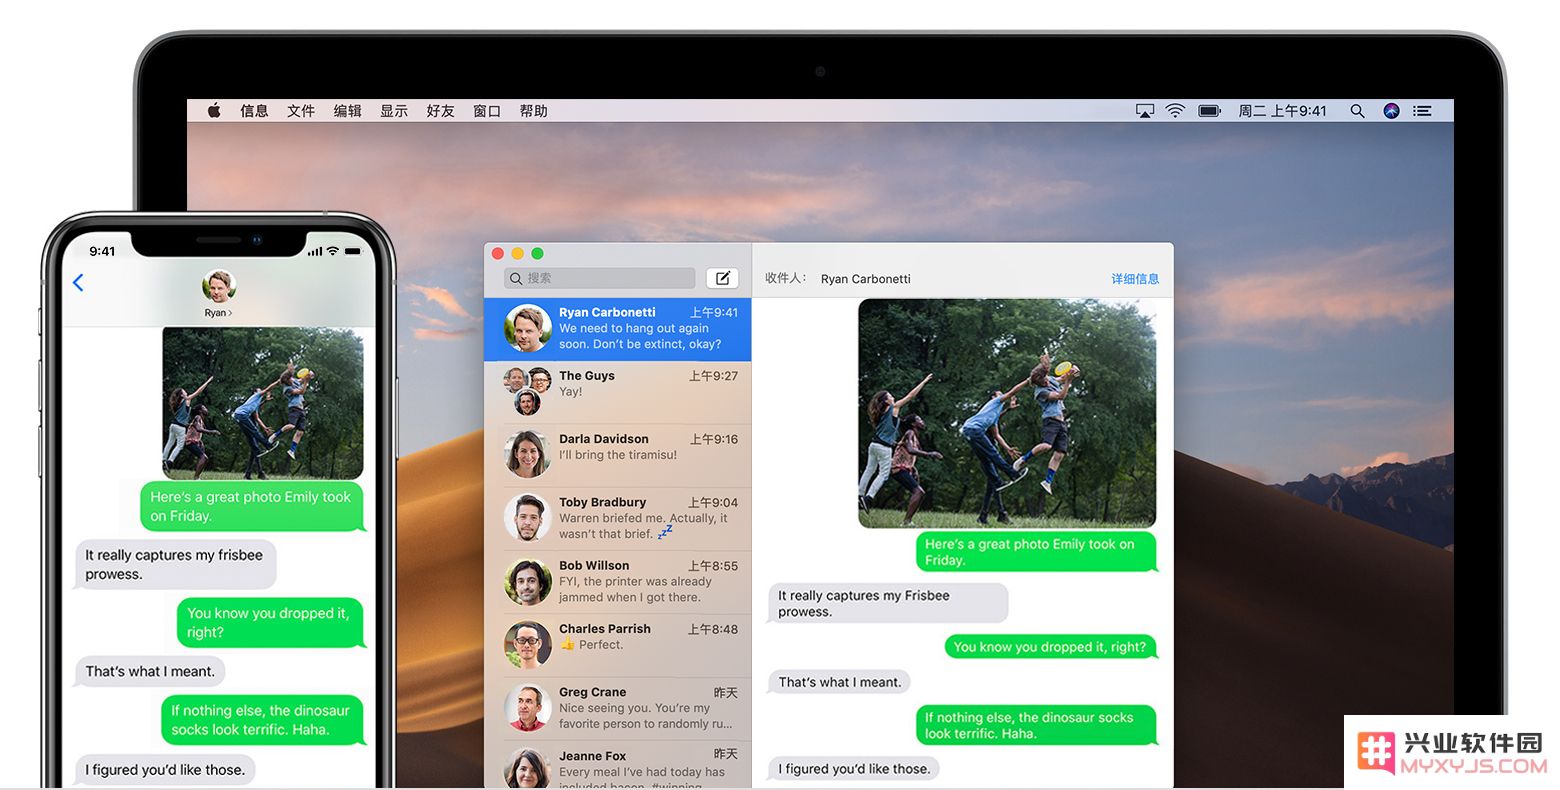Tap iPhone bubble "You know you dropped it, right?"

(270, 622)
